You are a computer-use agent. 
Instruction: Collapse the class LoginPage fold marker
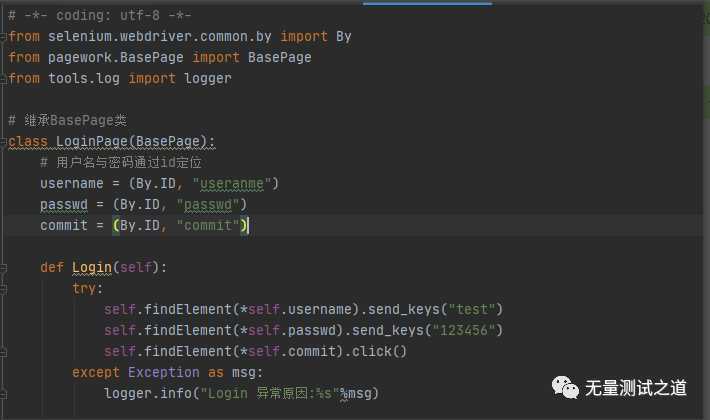point(3,142)
